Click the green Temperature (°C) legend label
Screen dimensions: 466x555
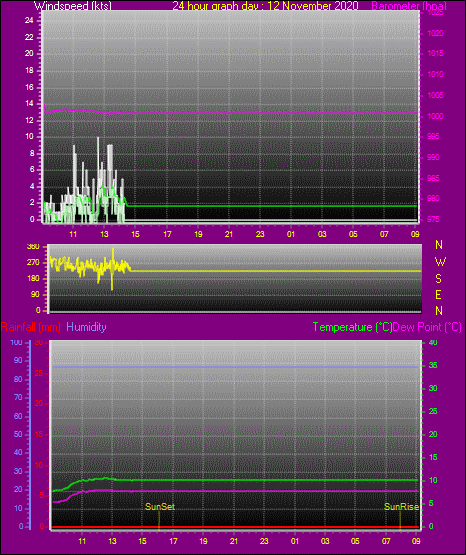tap(352, 327)
